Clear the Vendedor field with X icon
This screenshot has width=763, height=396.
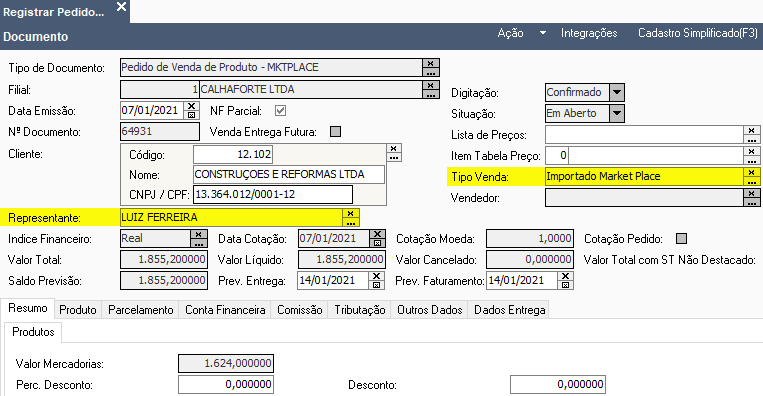pos(752,193)
